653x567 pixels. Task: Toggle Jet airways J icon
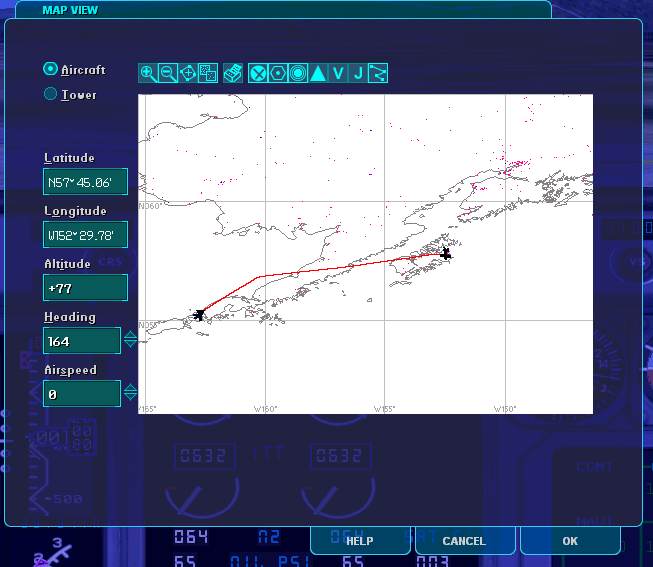tap(358, 73)
